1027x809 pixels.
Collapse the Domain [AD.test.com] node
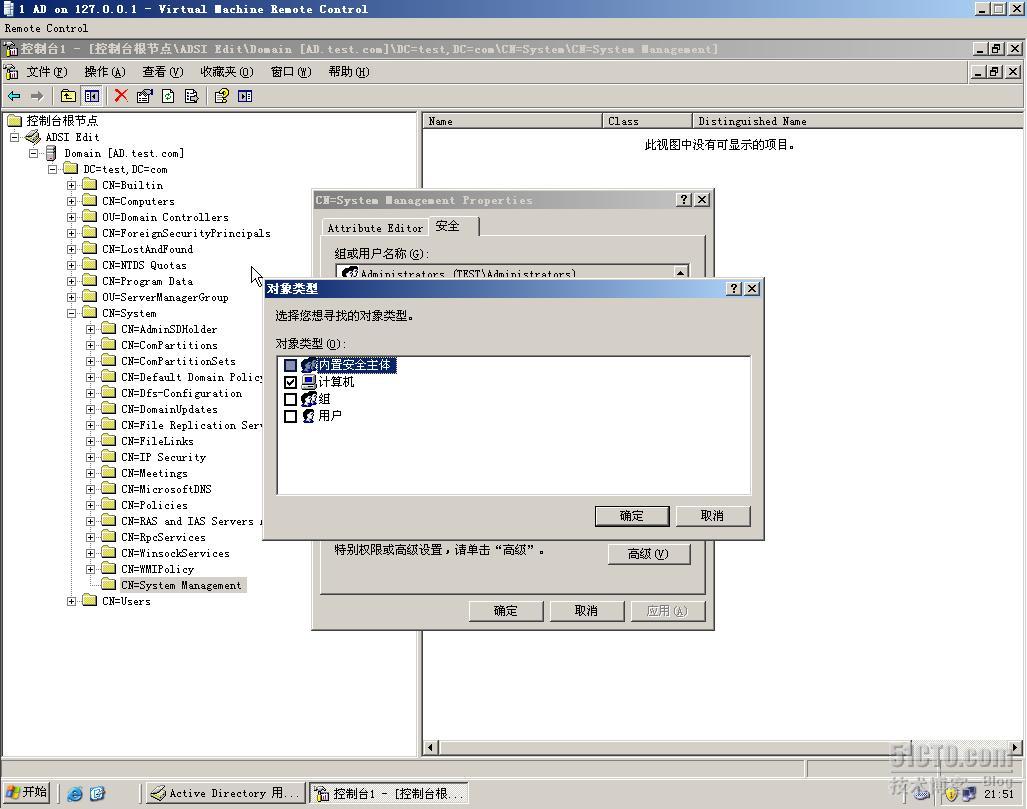[x=33, y=153]
